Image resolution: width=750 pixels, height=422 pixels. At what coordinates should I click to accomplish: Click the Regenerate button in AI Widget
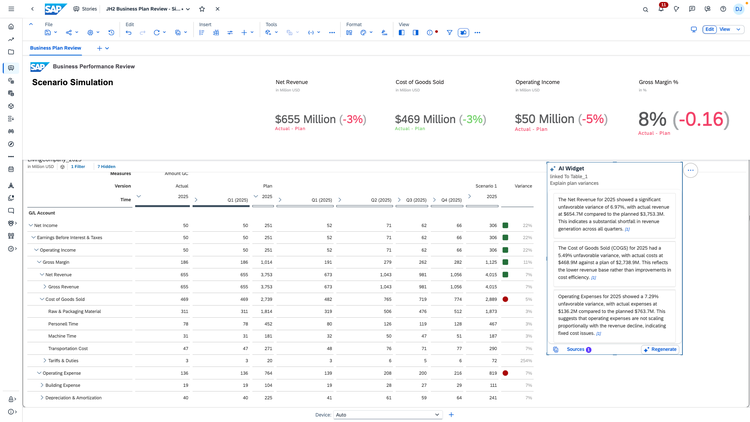coord(661,349)
